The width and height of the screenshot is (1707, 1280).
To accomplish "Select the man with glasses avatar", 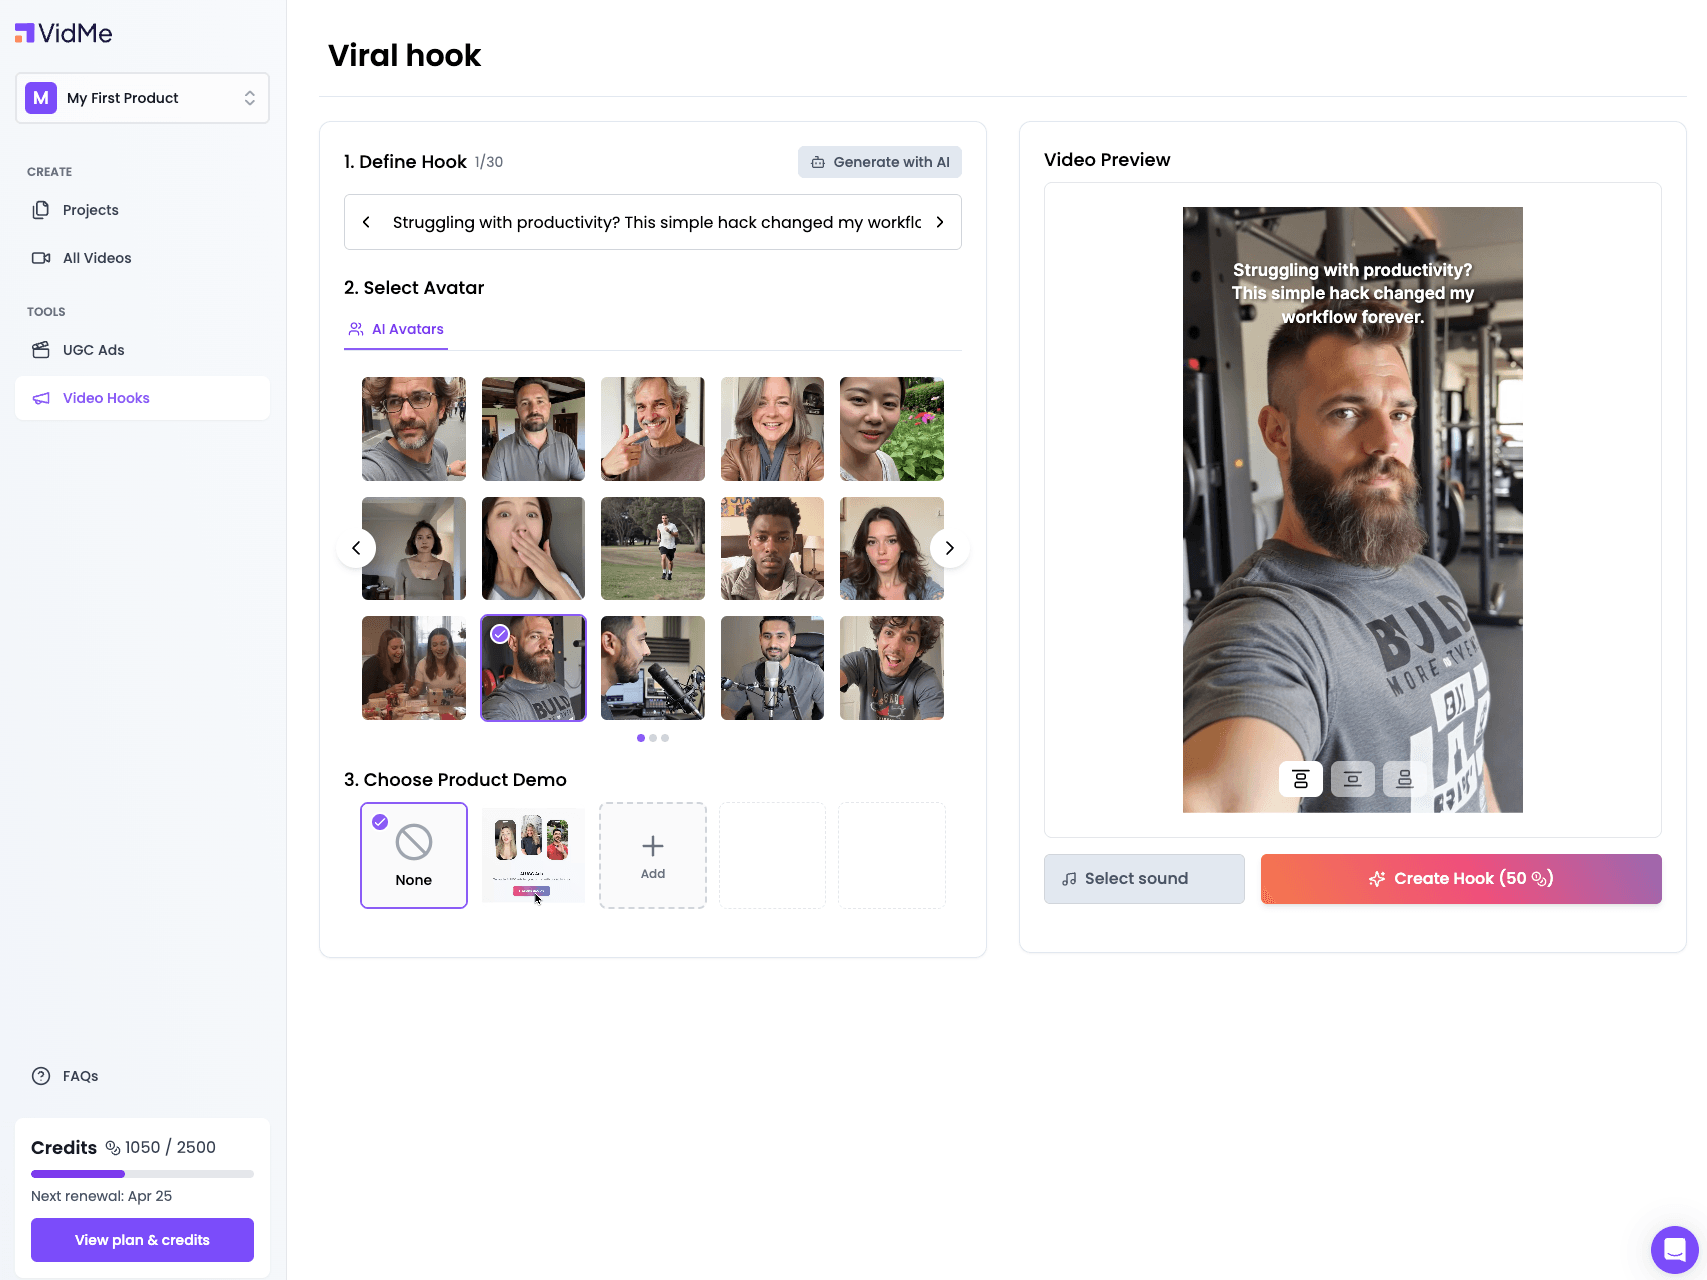I will click(x=413, y=429).
